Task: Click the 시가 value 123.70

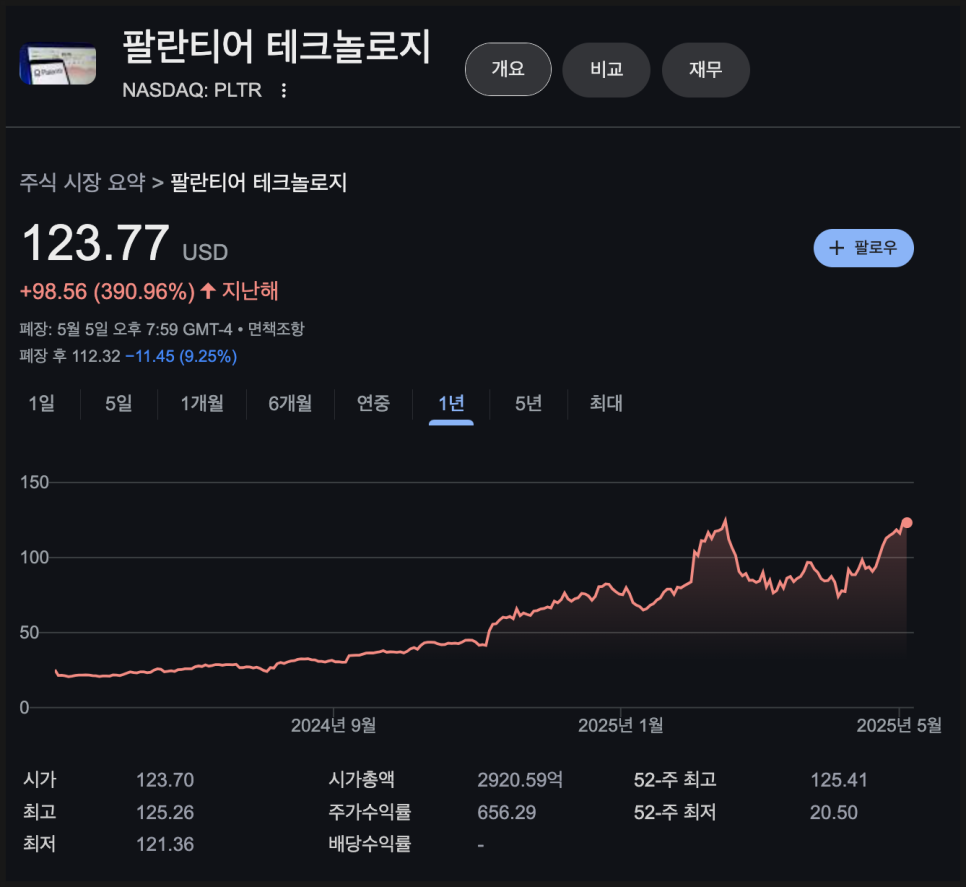Action: point(165,780)
